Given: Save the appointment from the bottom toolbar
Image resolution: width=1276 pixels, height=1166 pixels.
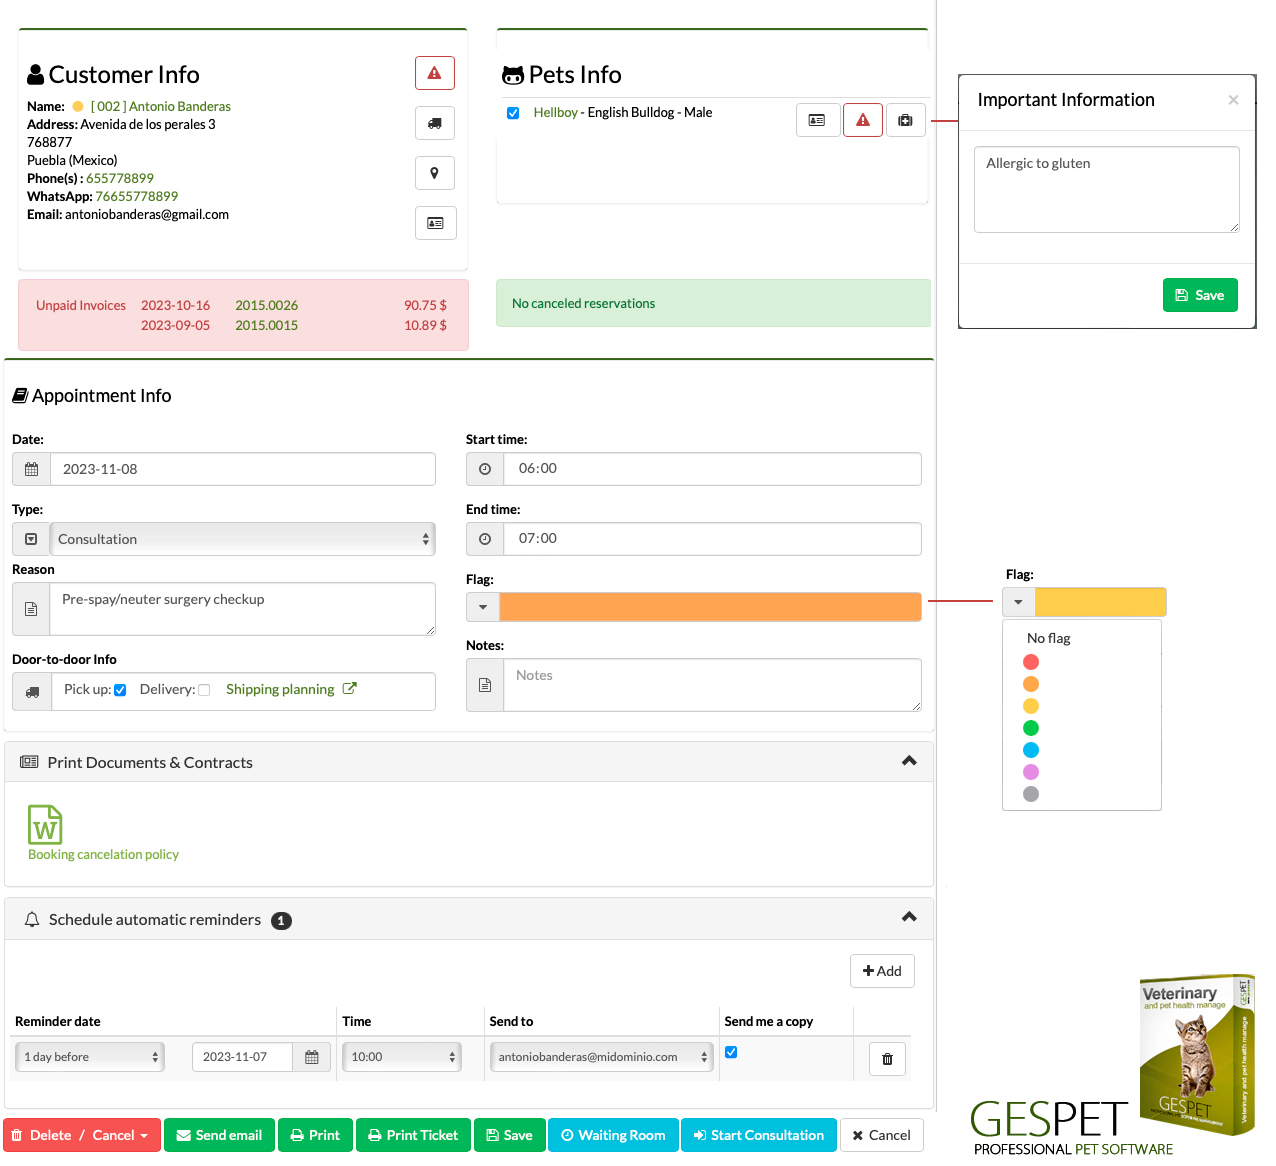Looking at the screenshot, I should tap(510, 1135).
